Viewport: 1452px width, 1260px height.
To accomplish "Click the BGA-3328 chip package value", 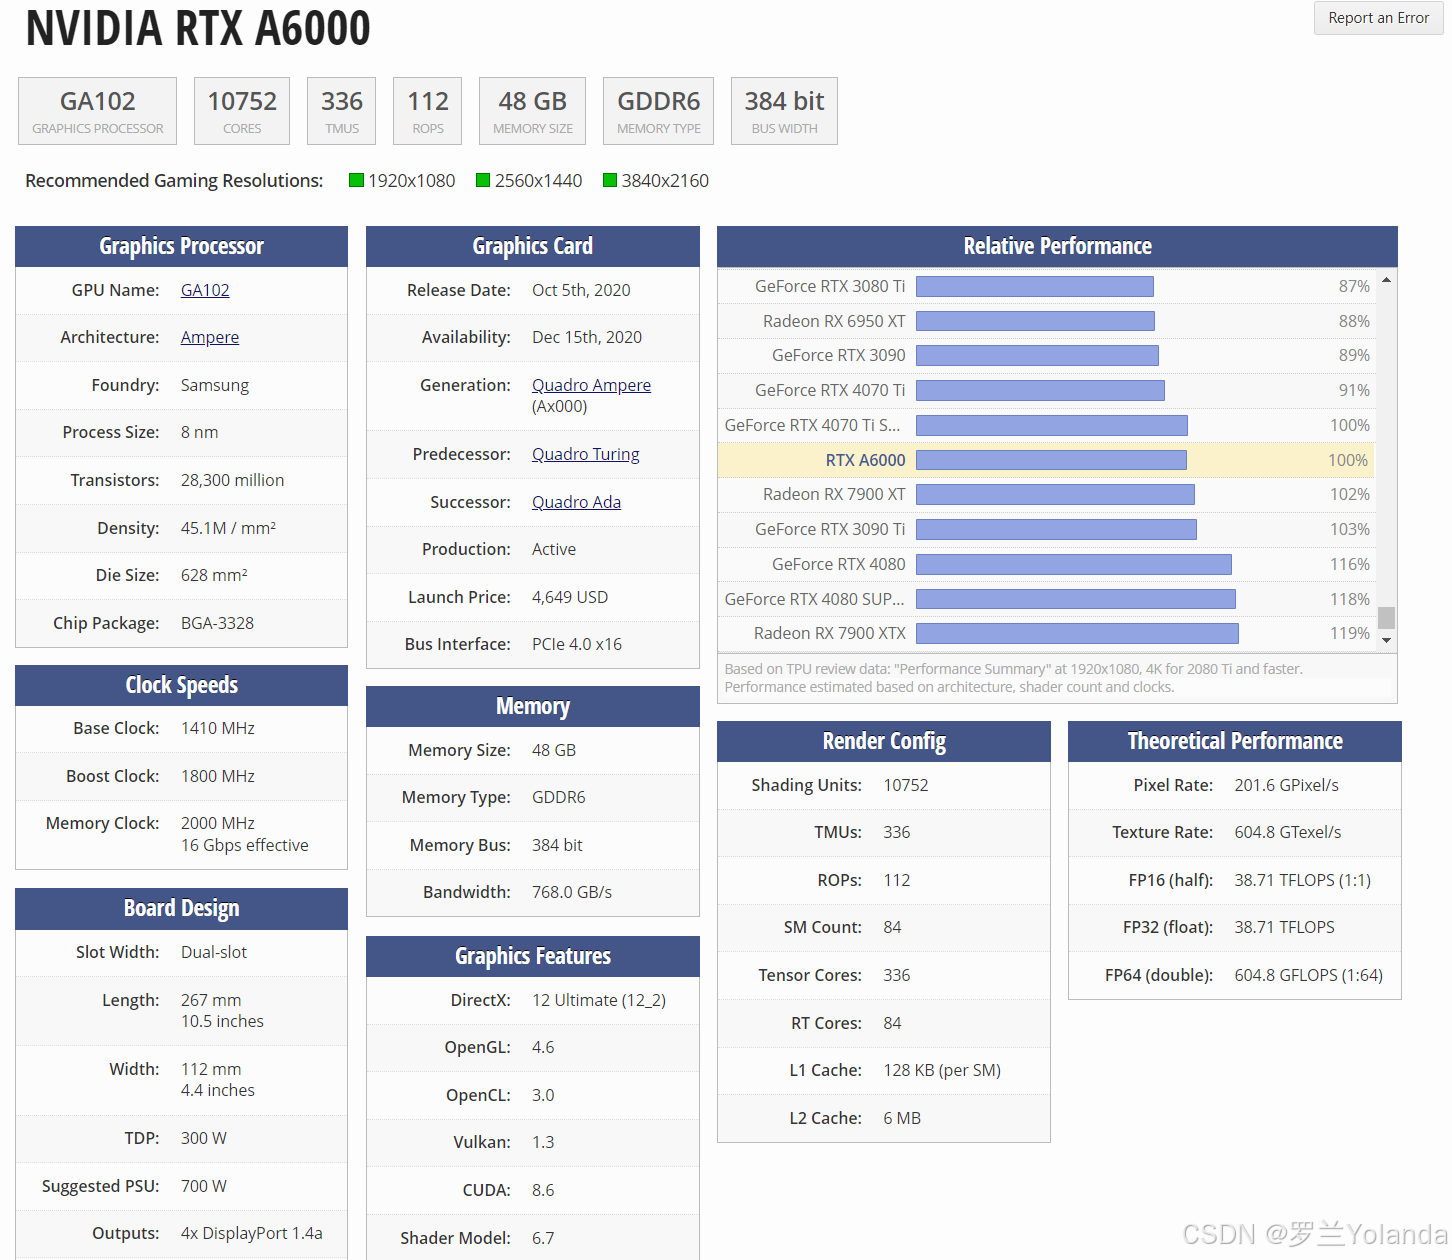I will click(x=217, y=623).
